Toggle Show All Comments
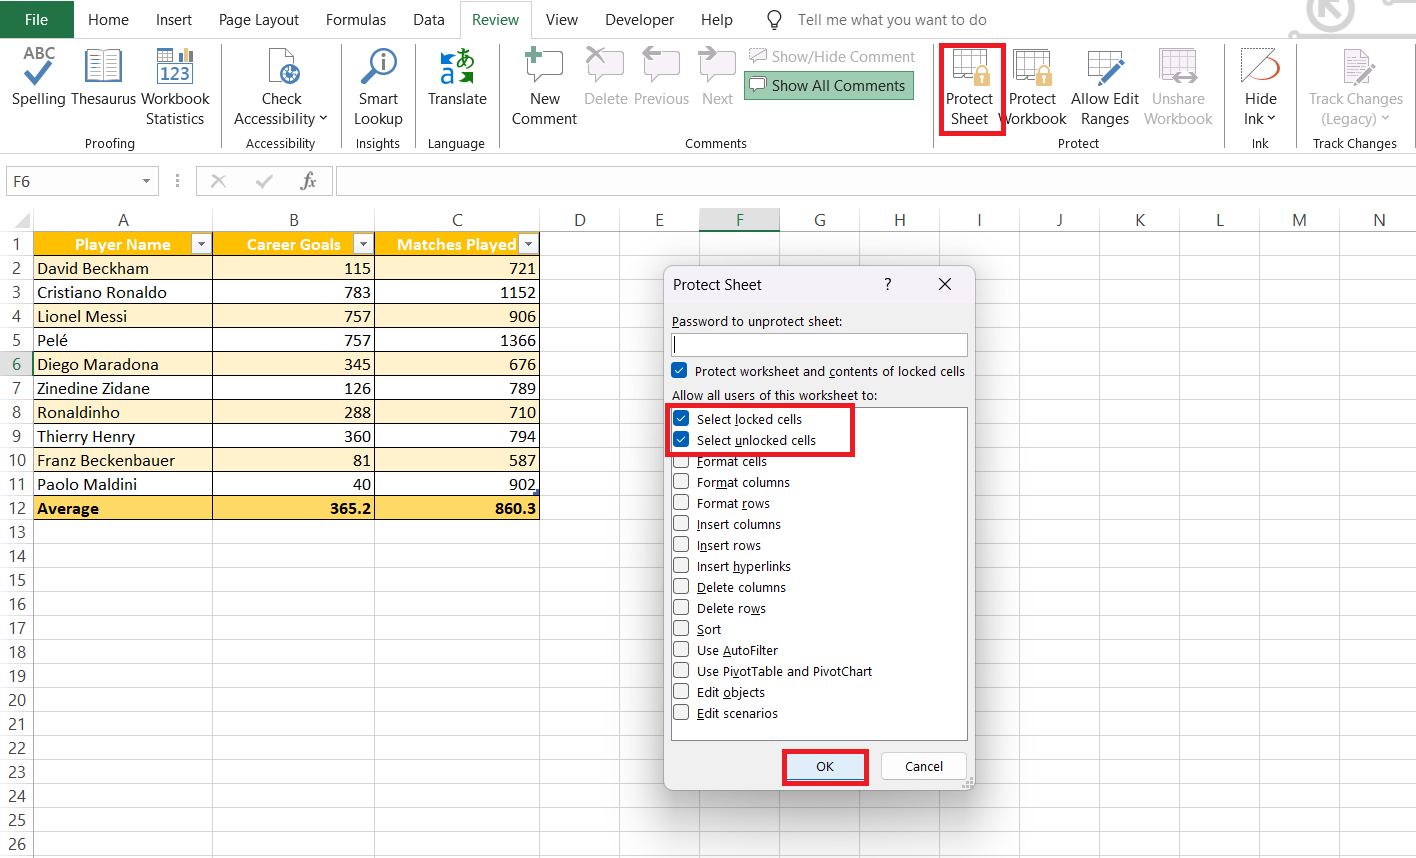Image resolution: width=1416 pixels, height=858 pixels. coord(828,86)
